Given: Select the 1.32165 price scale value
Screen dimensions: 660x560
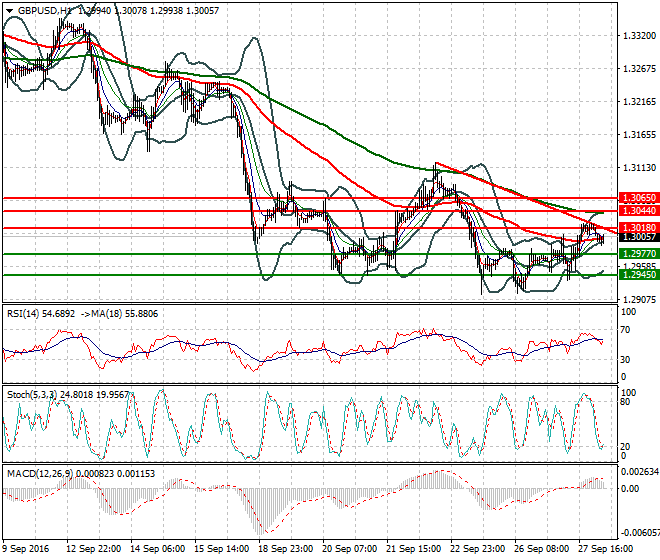Looking at the screenshot, I should click(x=639, y=101).
